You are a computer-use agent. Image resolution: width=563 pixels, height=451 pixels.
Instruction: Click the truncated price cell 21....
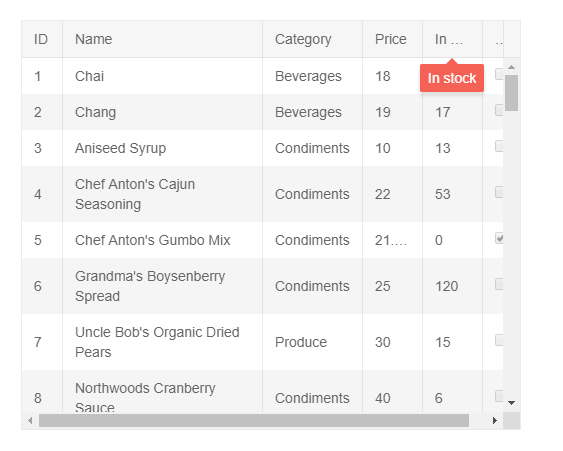tap(393, 240)
